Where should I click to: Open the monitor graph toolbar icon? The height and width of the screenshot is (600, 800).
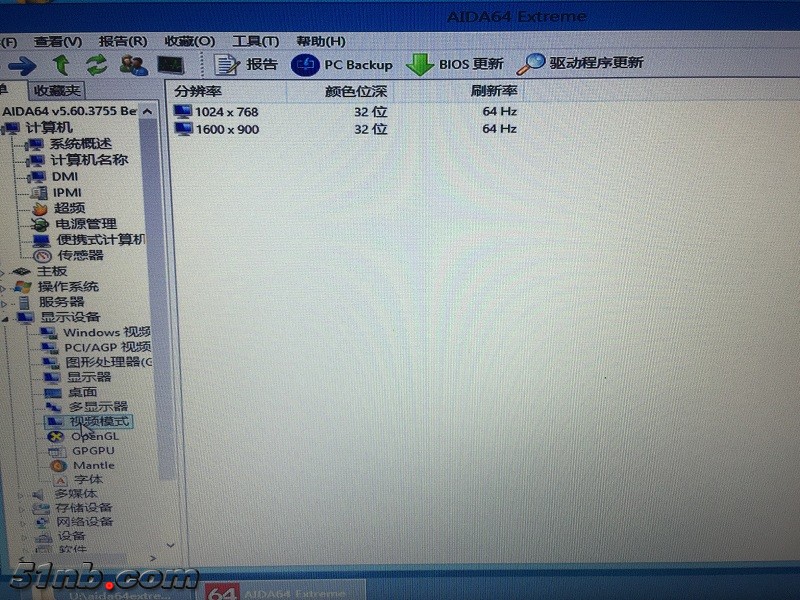pyautogui.click(x=170, y=65)
